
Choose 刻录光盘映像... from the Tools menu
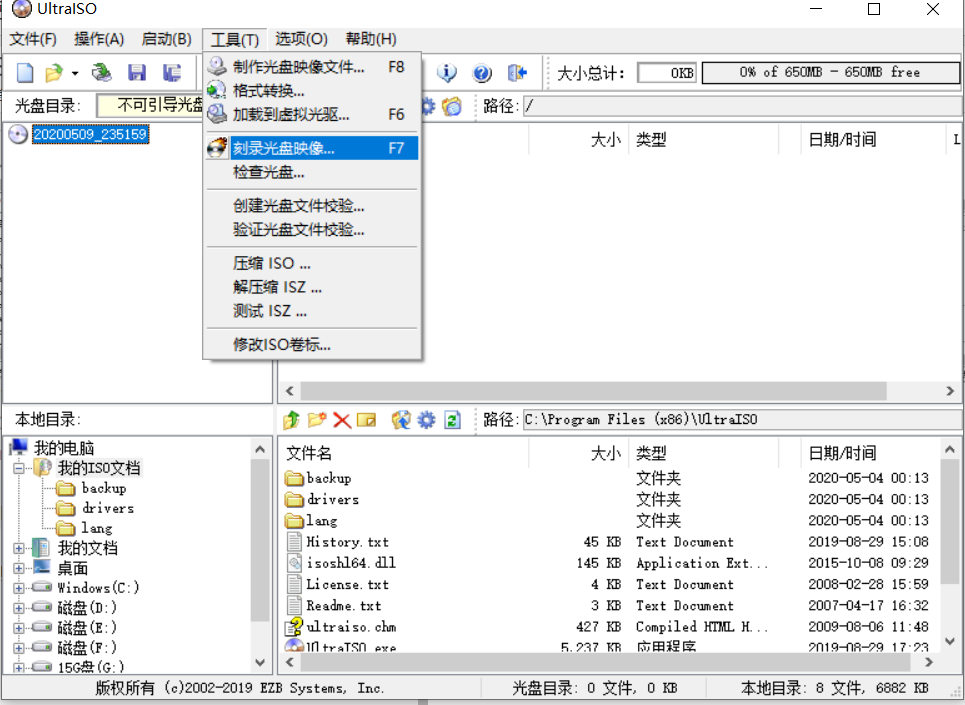click(312, 148)
